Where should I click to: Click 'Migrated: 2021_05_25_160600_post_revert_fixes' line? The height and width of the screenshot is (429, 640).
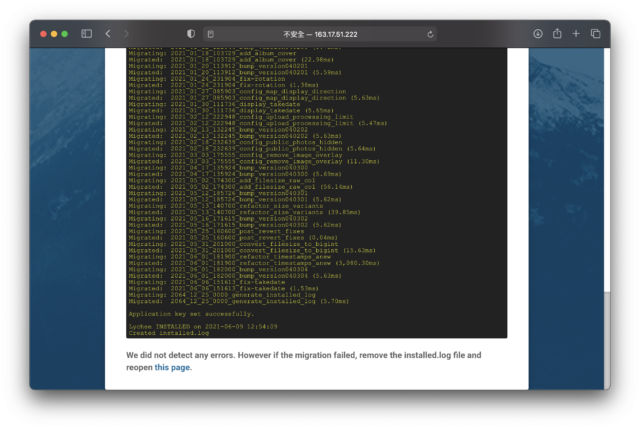[233, 238]
